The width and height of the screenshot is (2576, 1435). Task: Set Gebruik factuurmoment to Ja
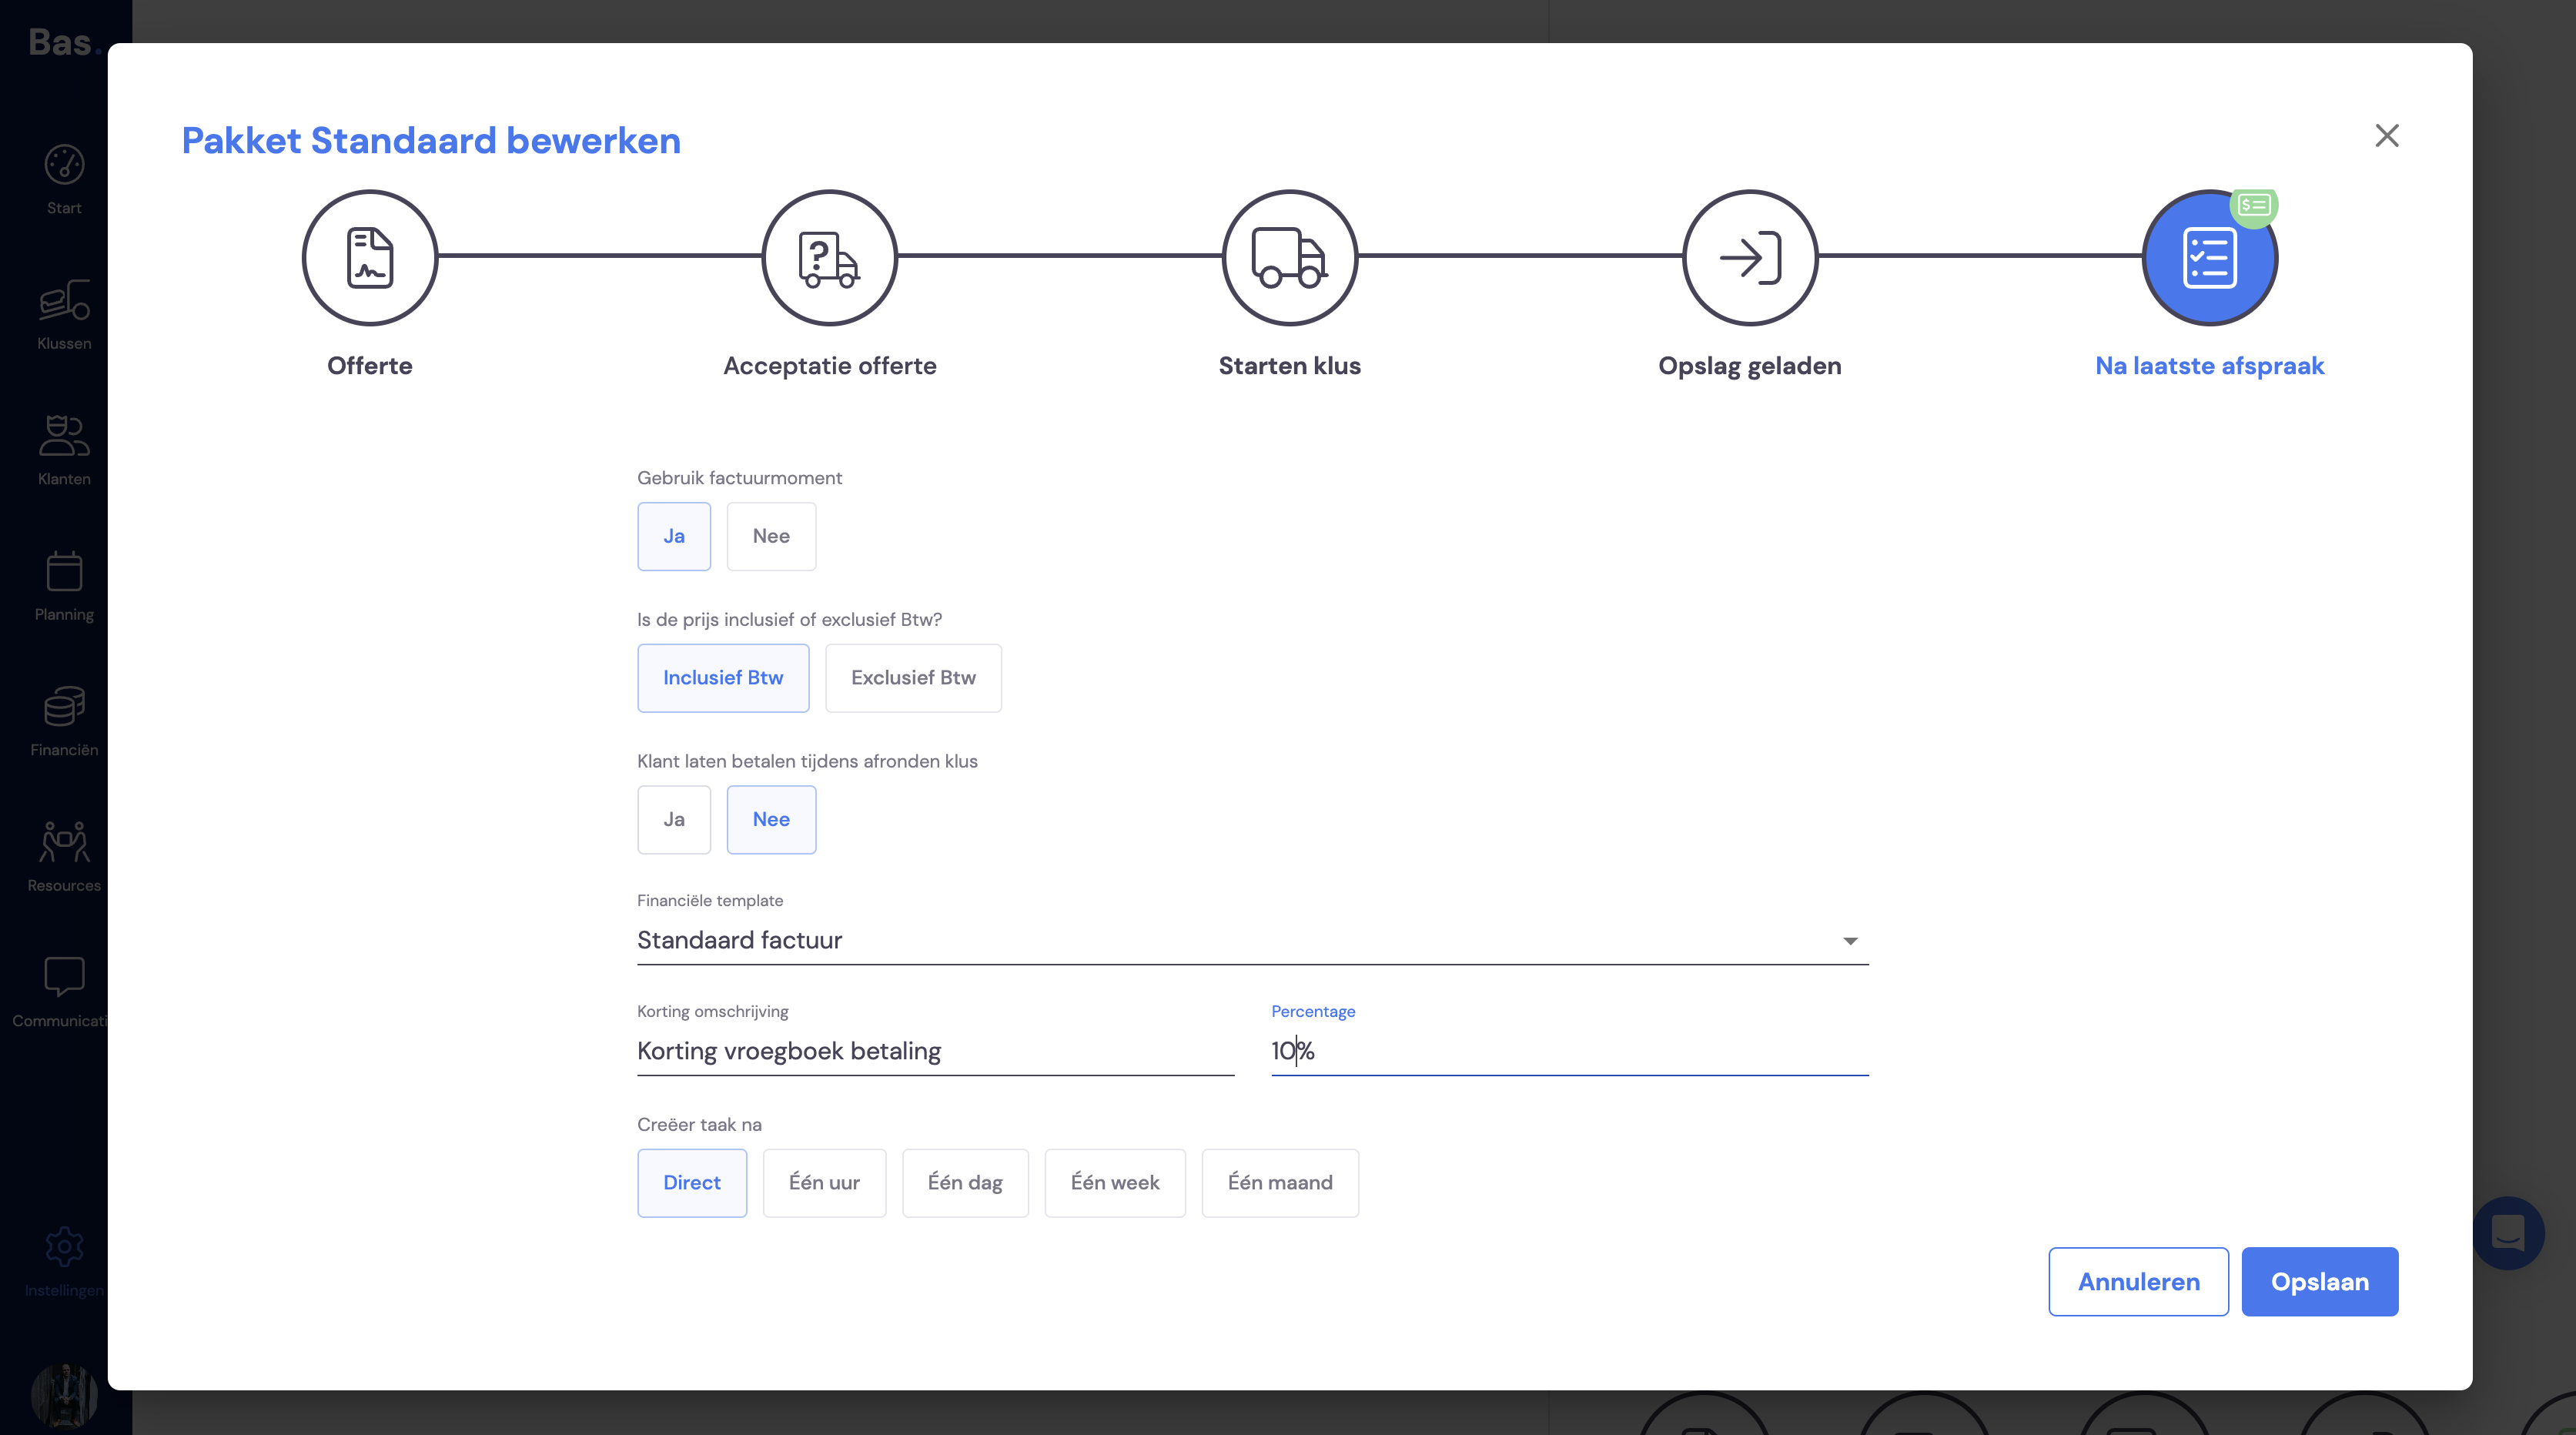click(674, 536)
